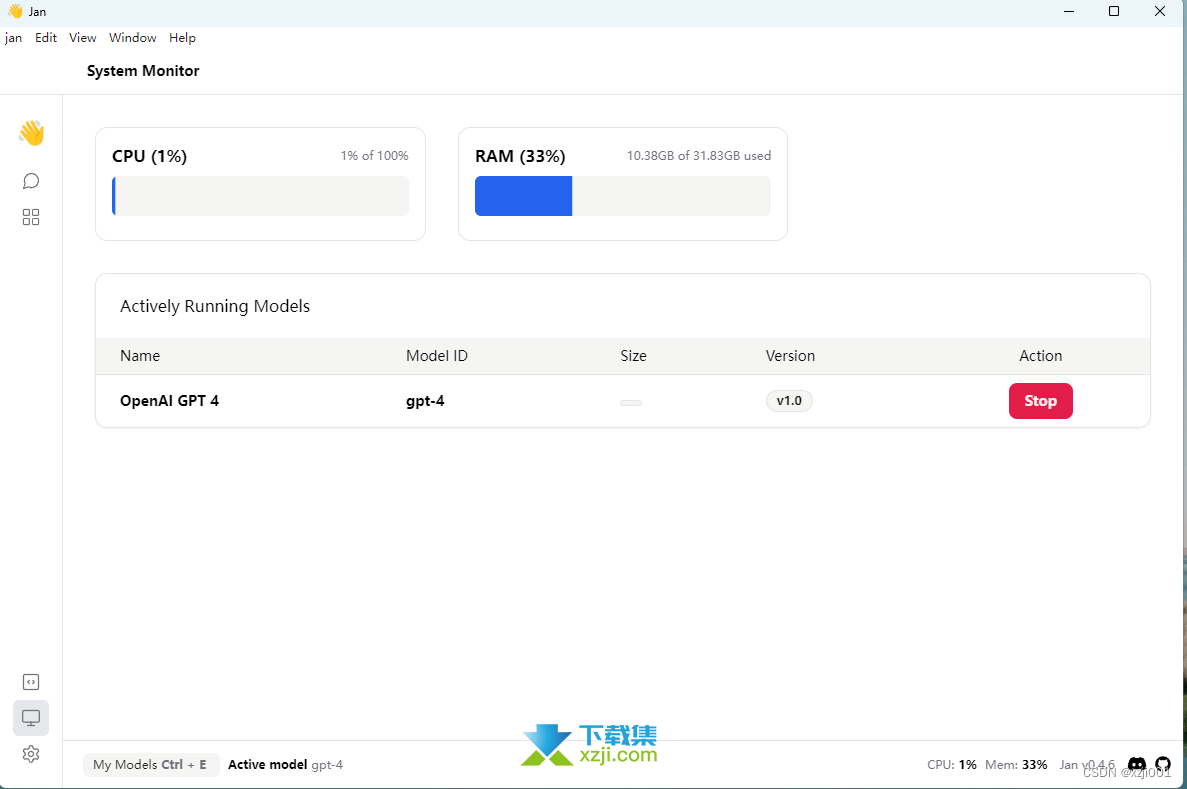This screenshot has width=1187, height=789.
Task: Click the 1% of 100% text
Action: (x=375, y=155)
